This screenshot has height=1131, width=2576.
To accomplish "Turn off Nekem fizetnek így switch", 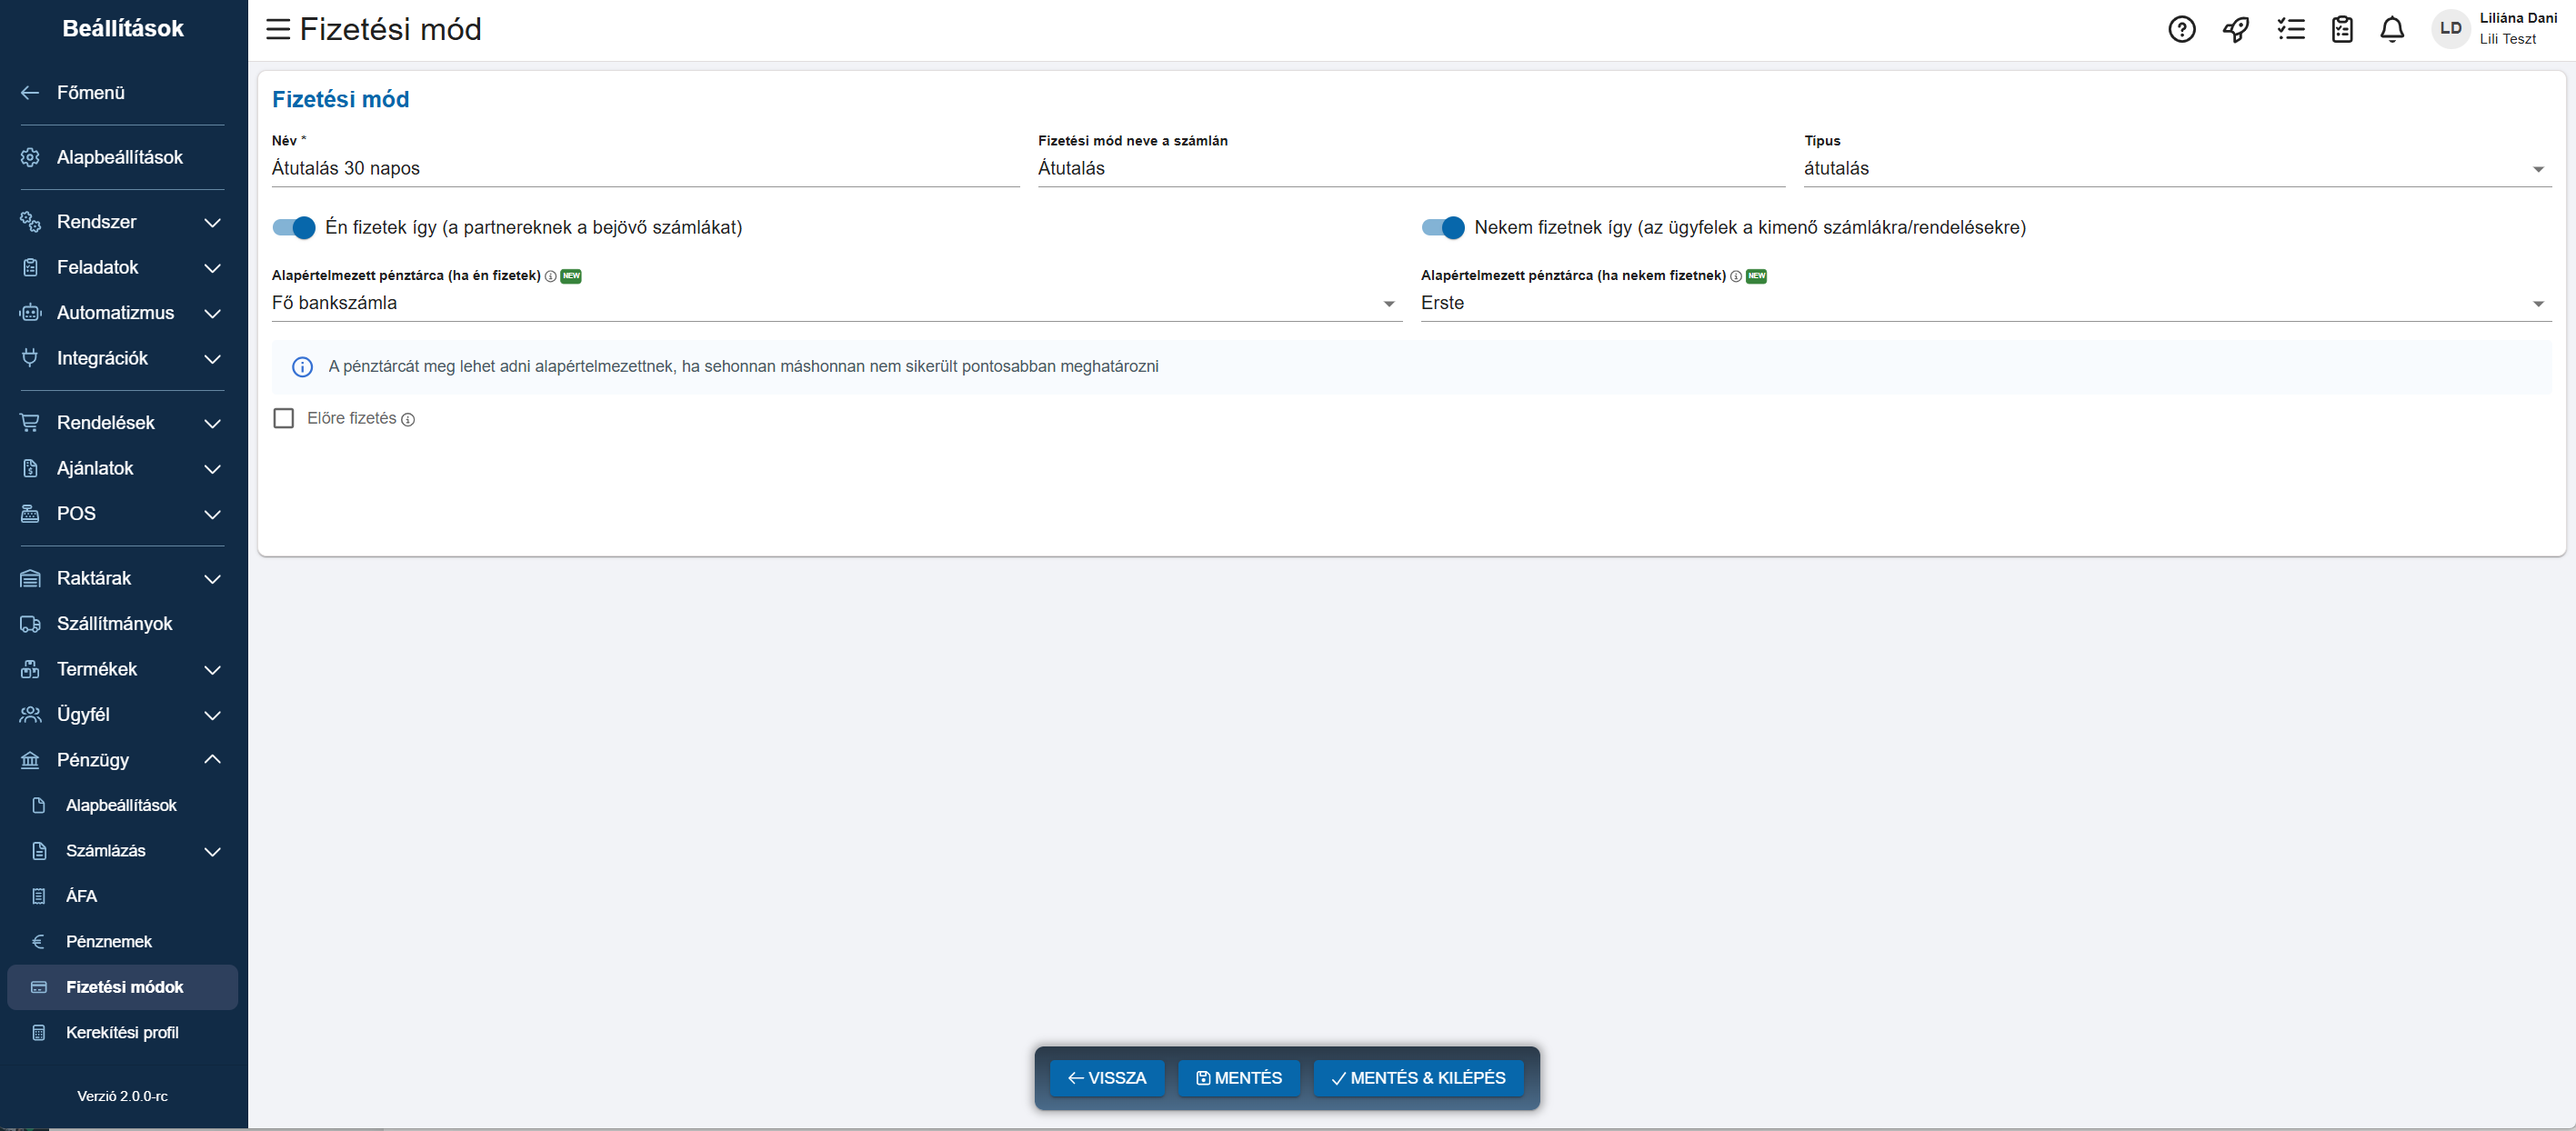I will coord(1443,228).
